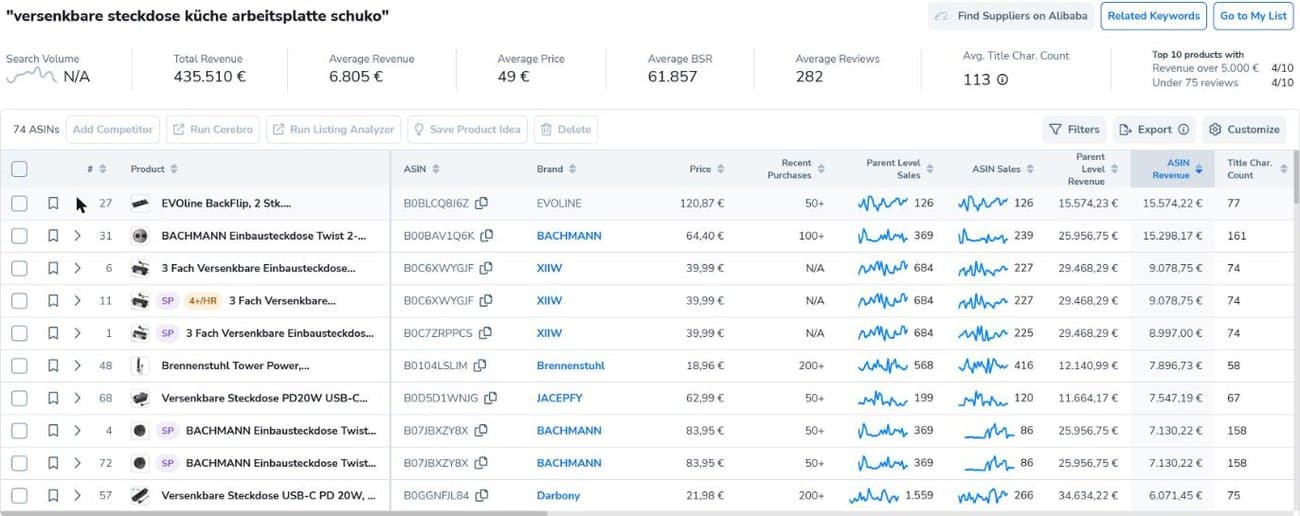Expand row 31 BACHMANN variations chevron

pyautogui.click(x=77, y=236)
